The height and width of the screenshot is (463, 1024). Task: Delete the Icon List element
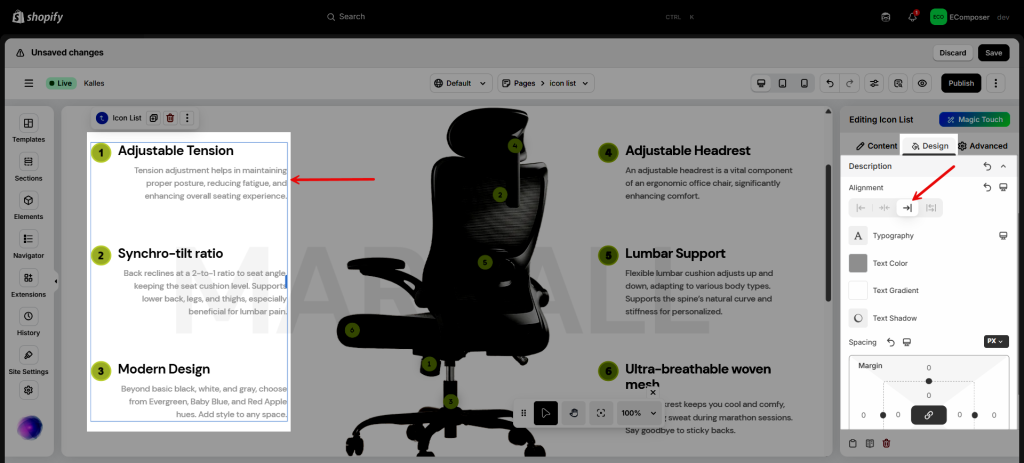(x=170, y=118)
